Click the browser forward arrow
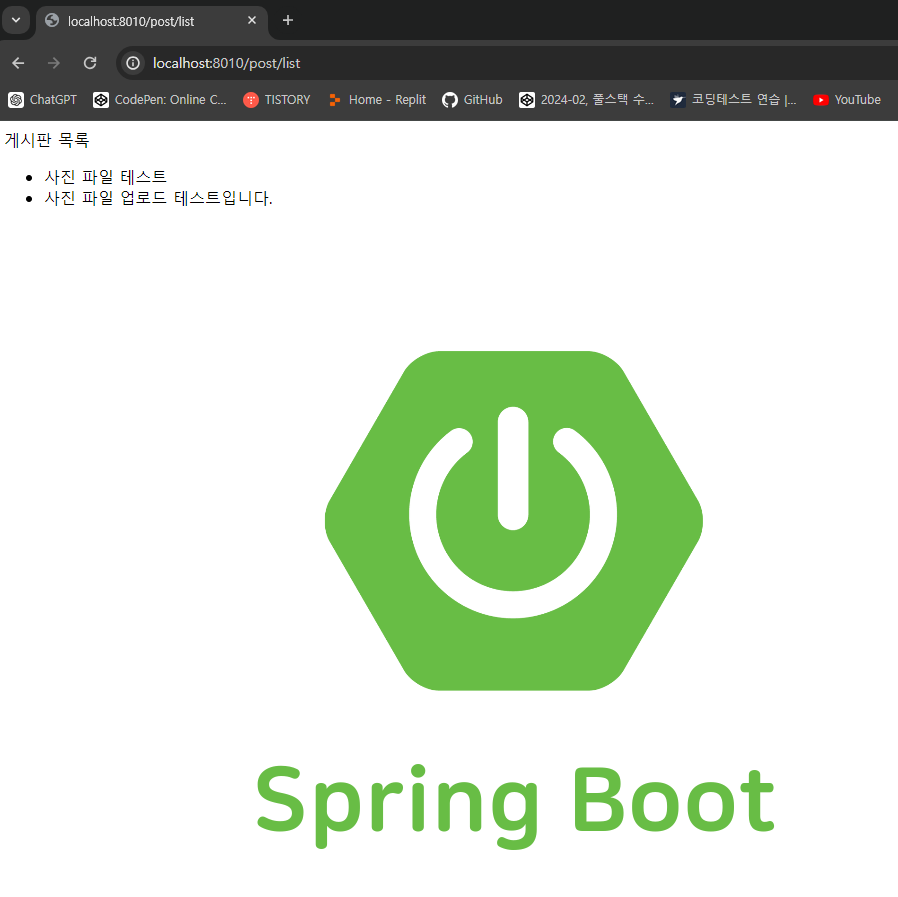The height and width of the screenshot is (897, 898). [x=54, y=63]
